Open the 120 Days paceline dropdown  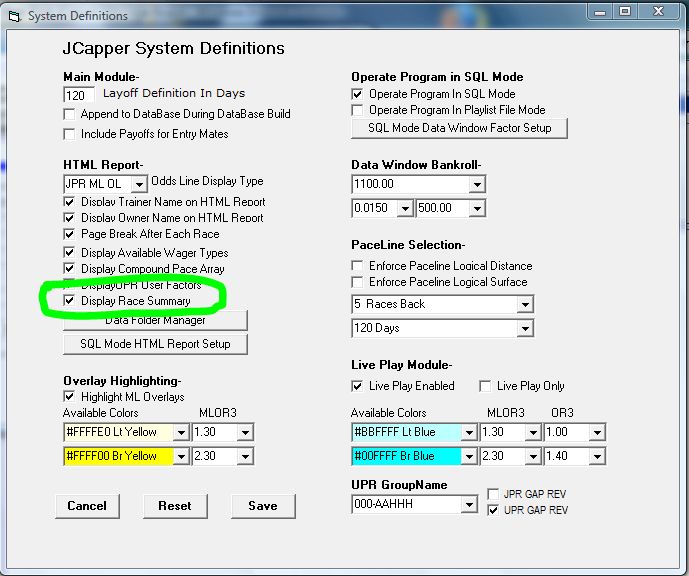pyautogui.click(x=525, y=328)
